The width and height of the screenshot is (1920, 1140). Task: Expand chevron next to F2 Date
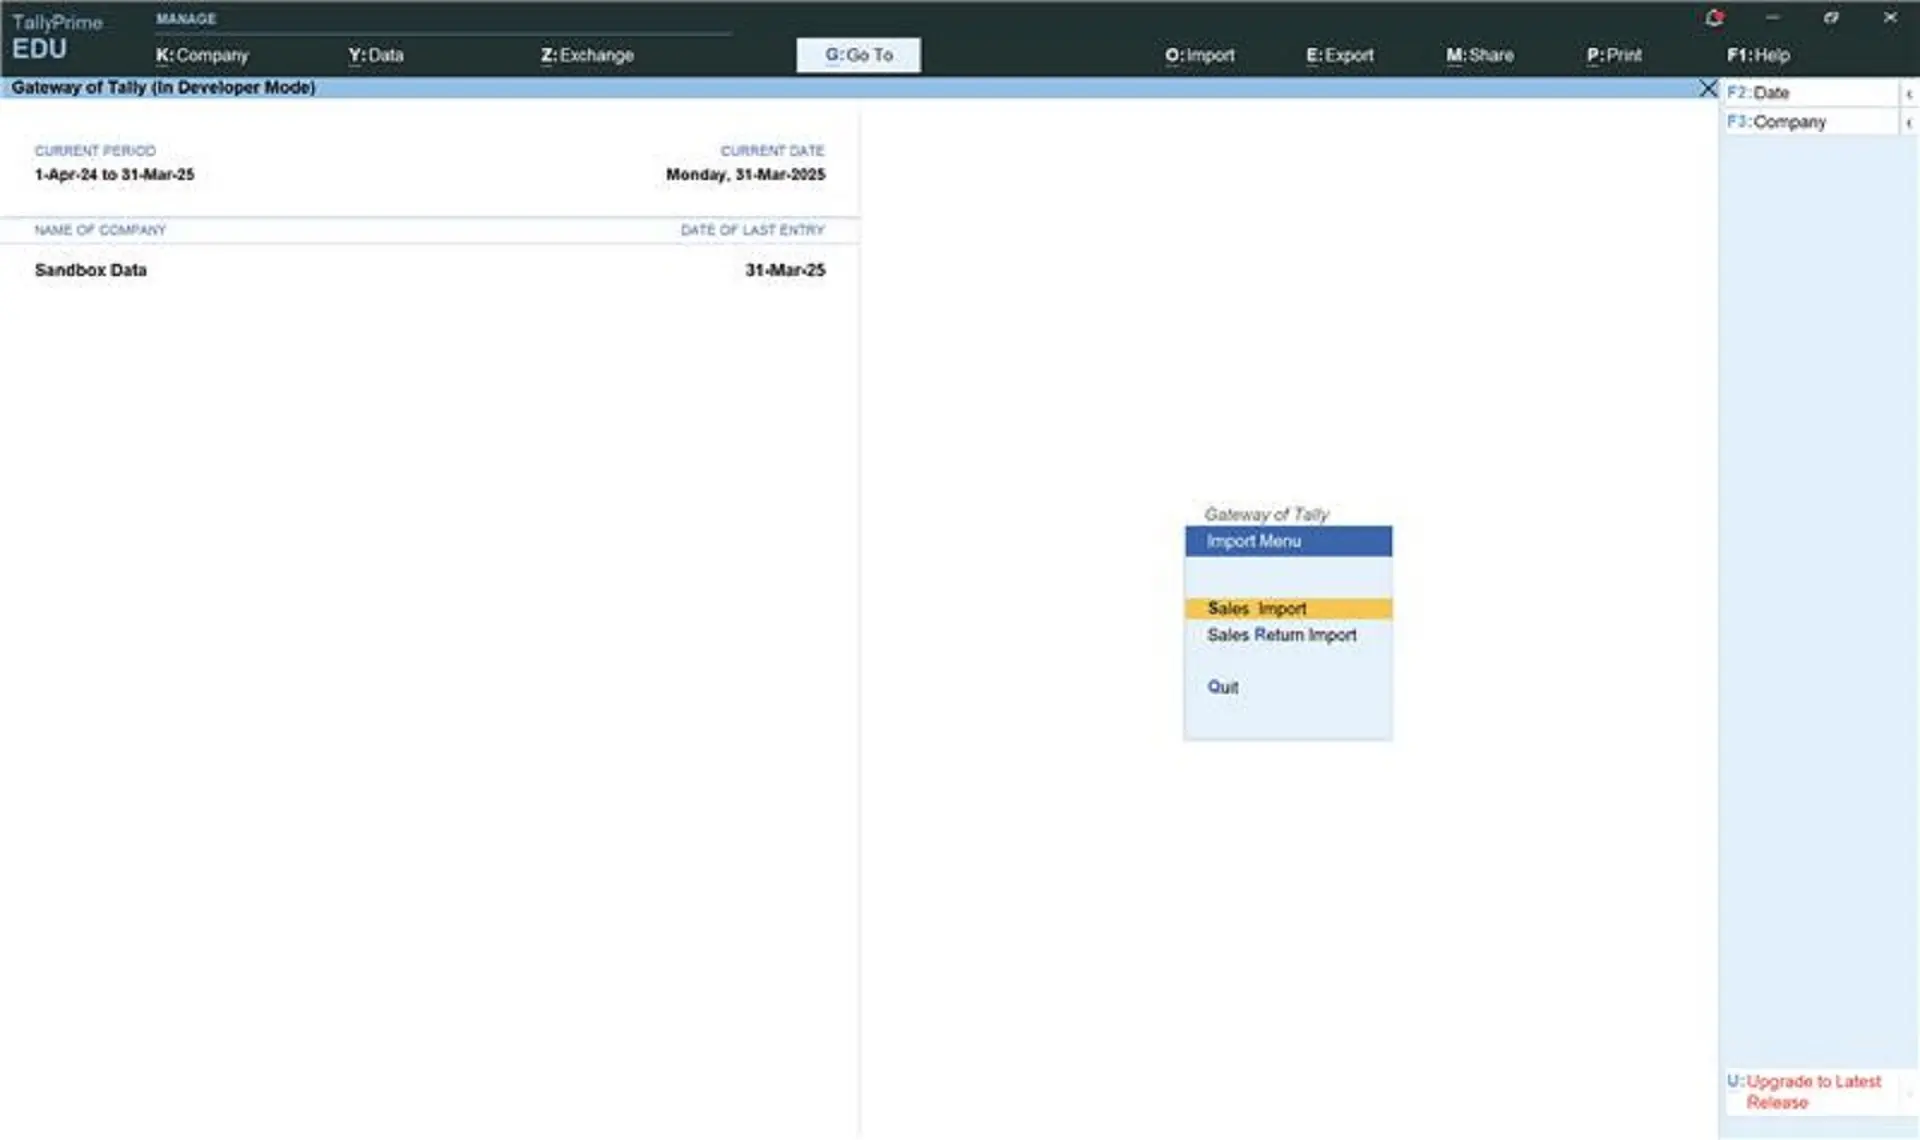(x=1909, y=93)
